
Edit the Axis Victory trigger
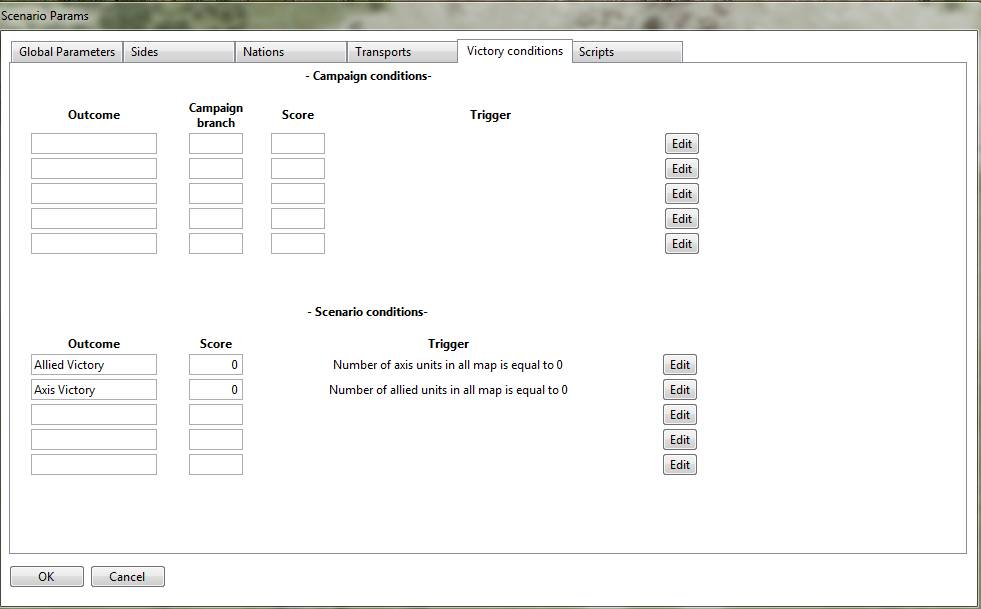[x=680, y=390]
